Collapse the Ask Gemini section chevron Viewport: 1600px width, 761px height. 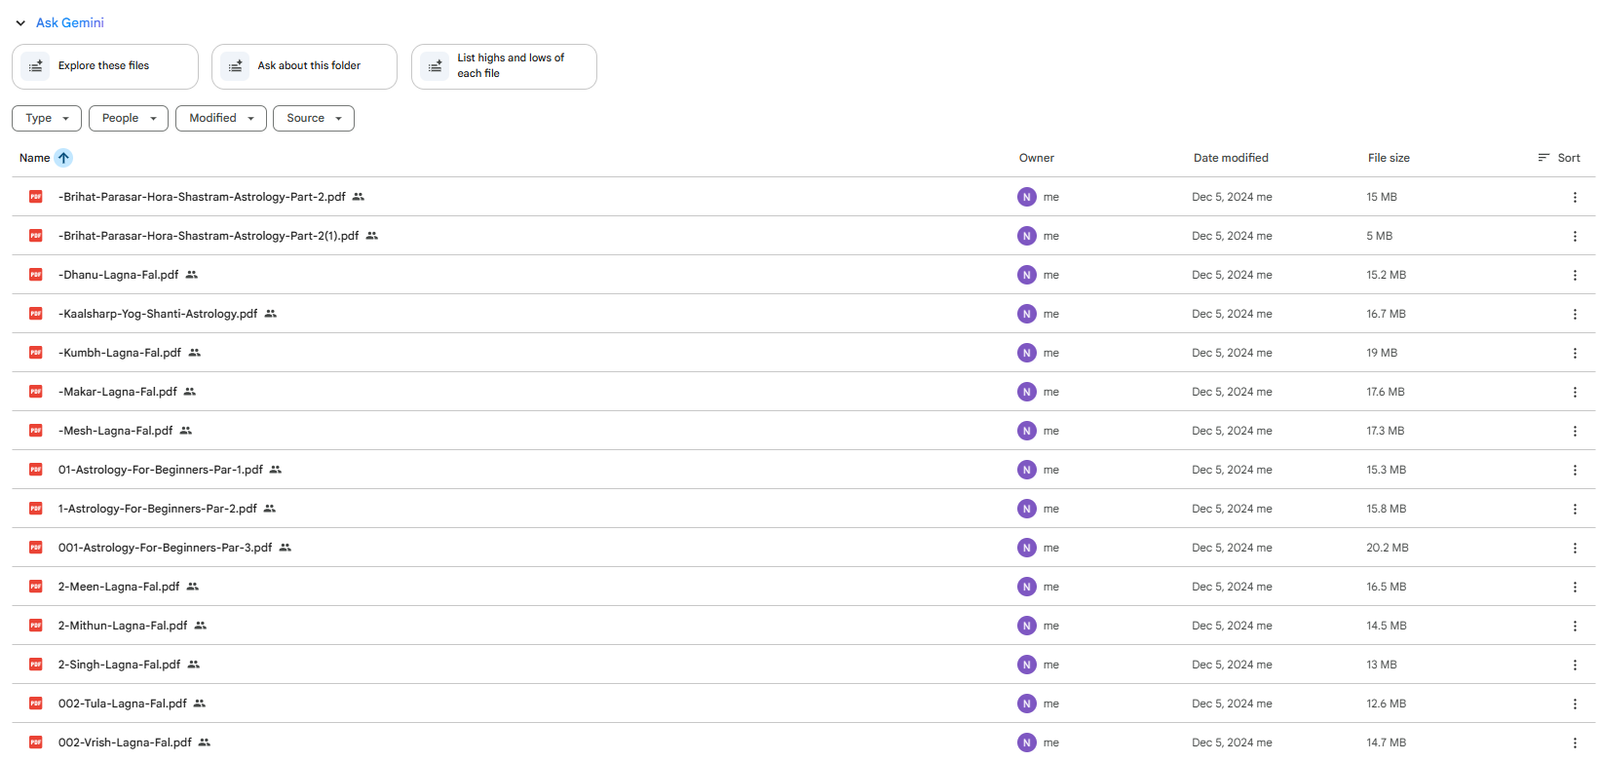(x=20, y=23)
